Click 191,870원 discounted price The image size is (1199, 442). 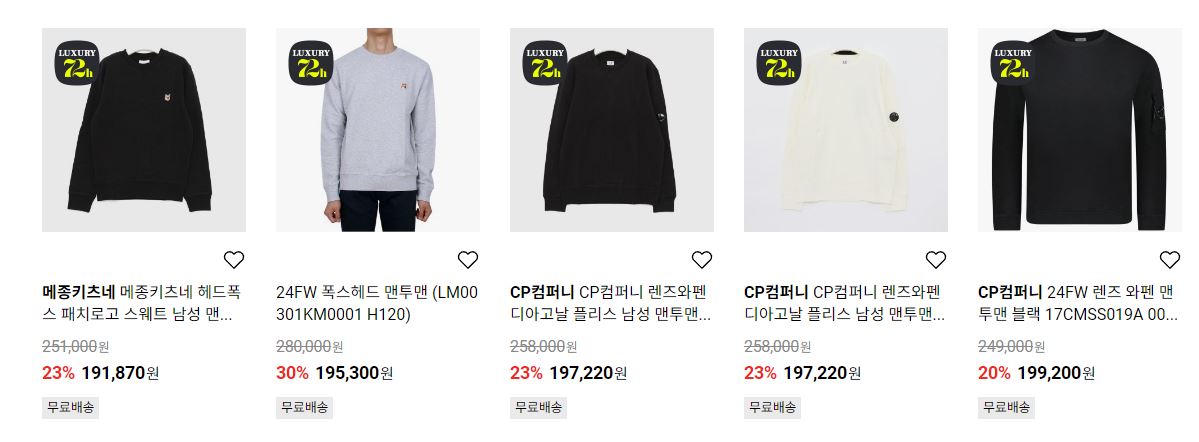pos(120,373)
